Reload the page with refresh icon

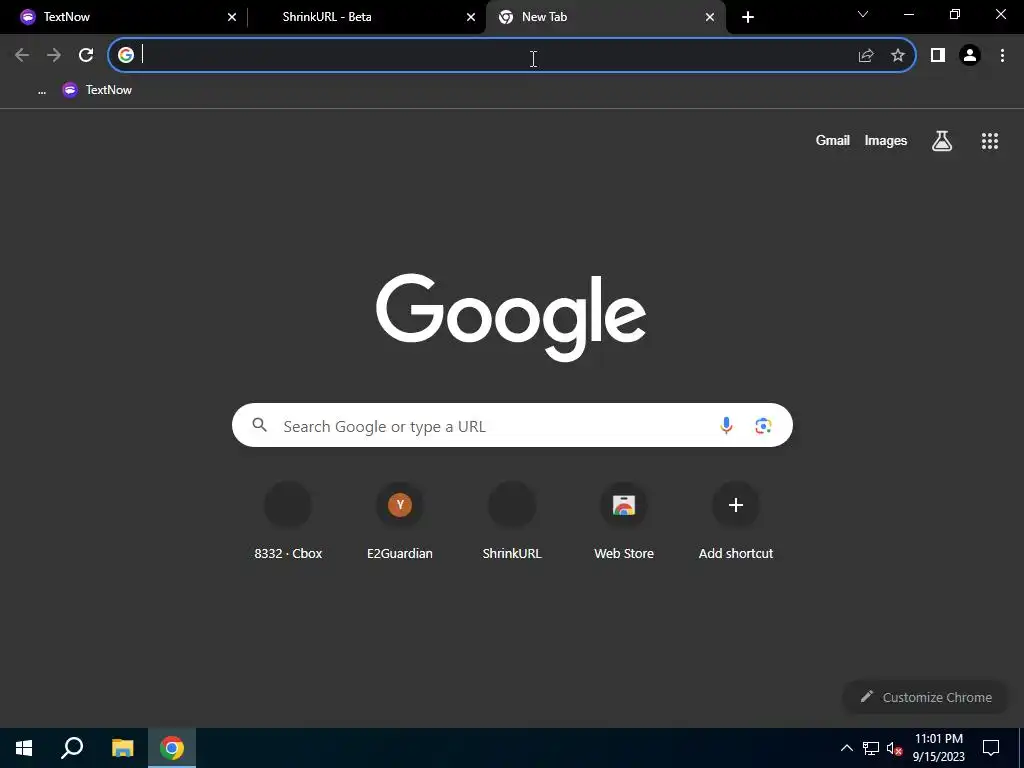[86, 55]
